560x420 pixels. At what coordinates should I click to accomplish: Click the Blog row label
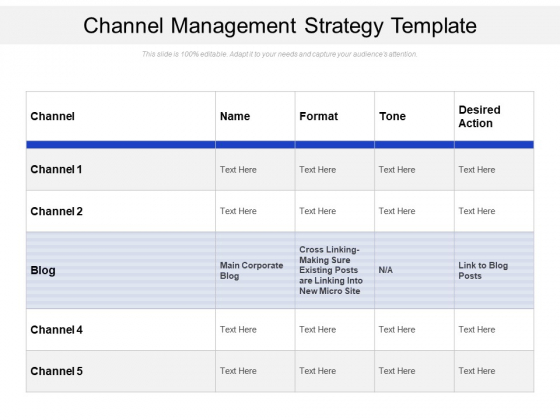click(43, 270)
